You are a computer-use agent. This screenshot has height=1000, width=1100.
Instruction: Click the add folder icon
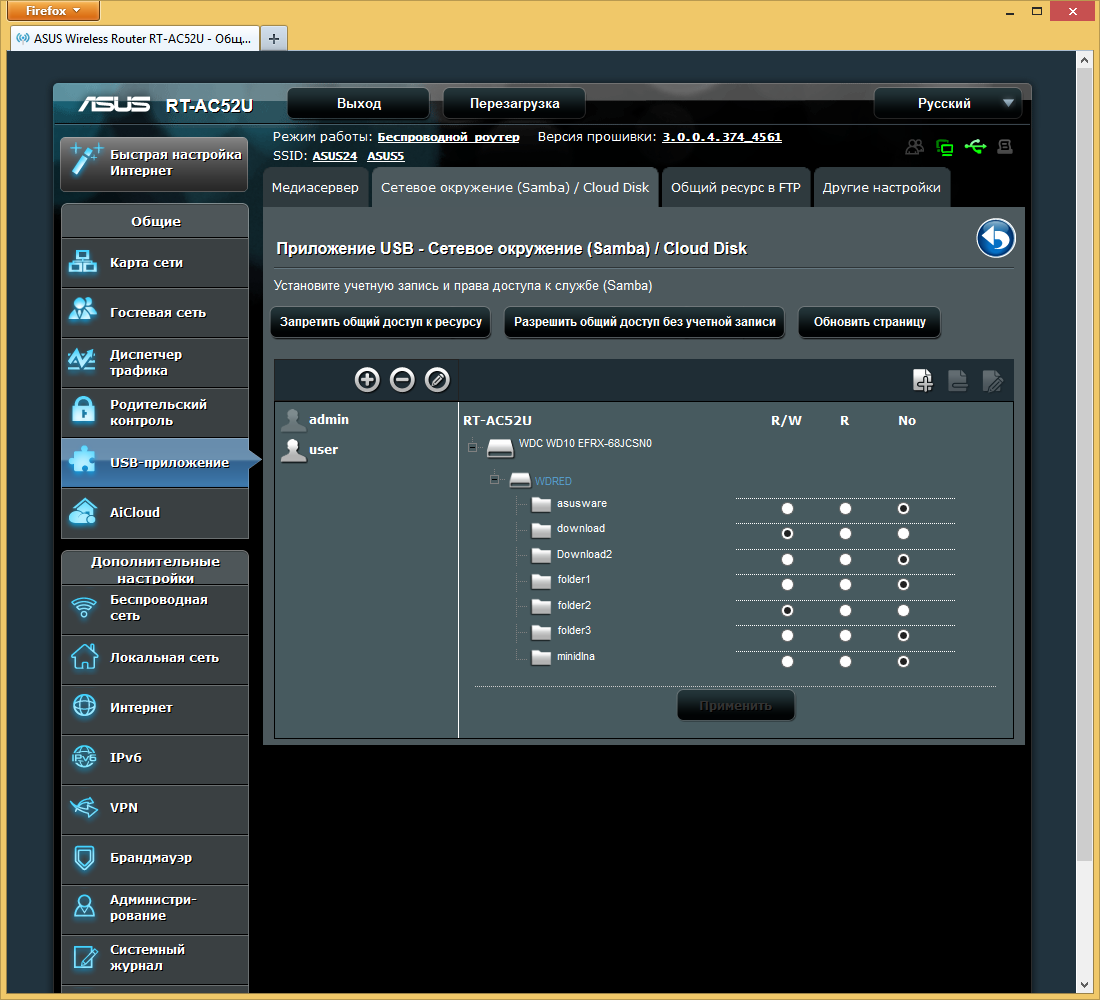923,380
